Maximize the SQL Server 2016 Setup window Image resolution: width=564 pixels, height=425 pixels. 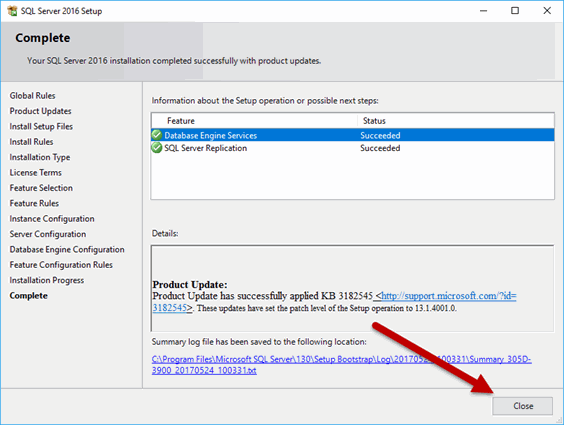[515, 11]
